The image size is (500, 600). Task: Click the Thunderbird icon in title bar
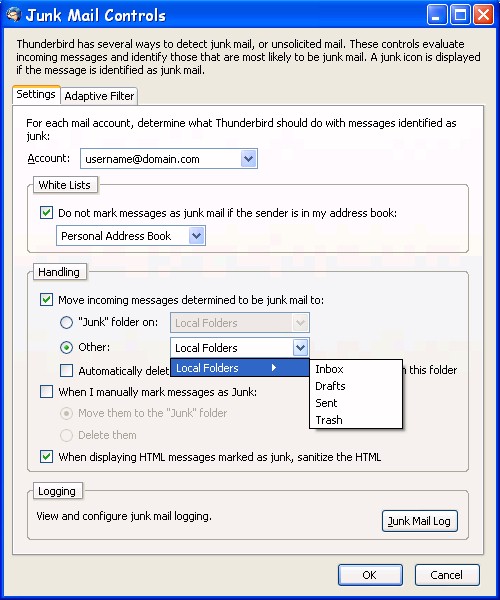[x=13, y=15]
